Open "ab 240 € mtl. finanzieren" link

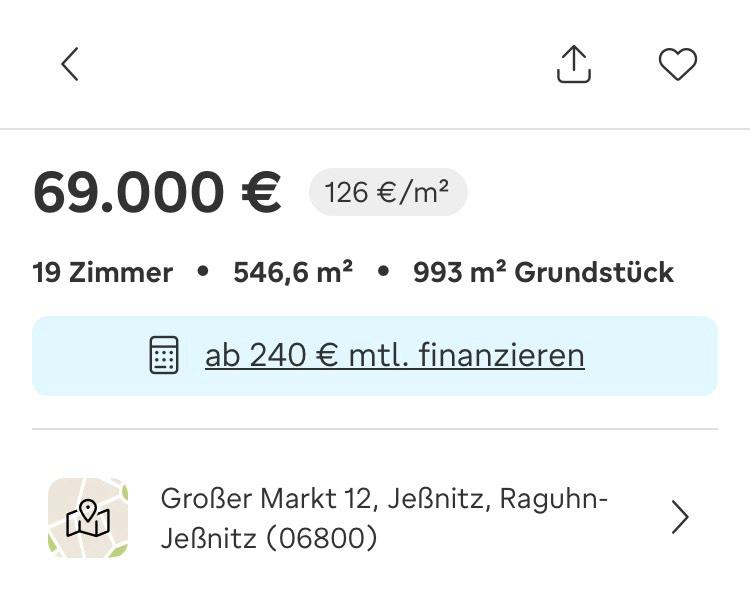click(x=394, y=355)
